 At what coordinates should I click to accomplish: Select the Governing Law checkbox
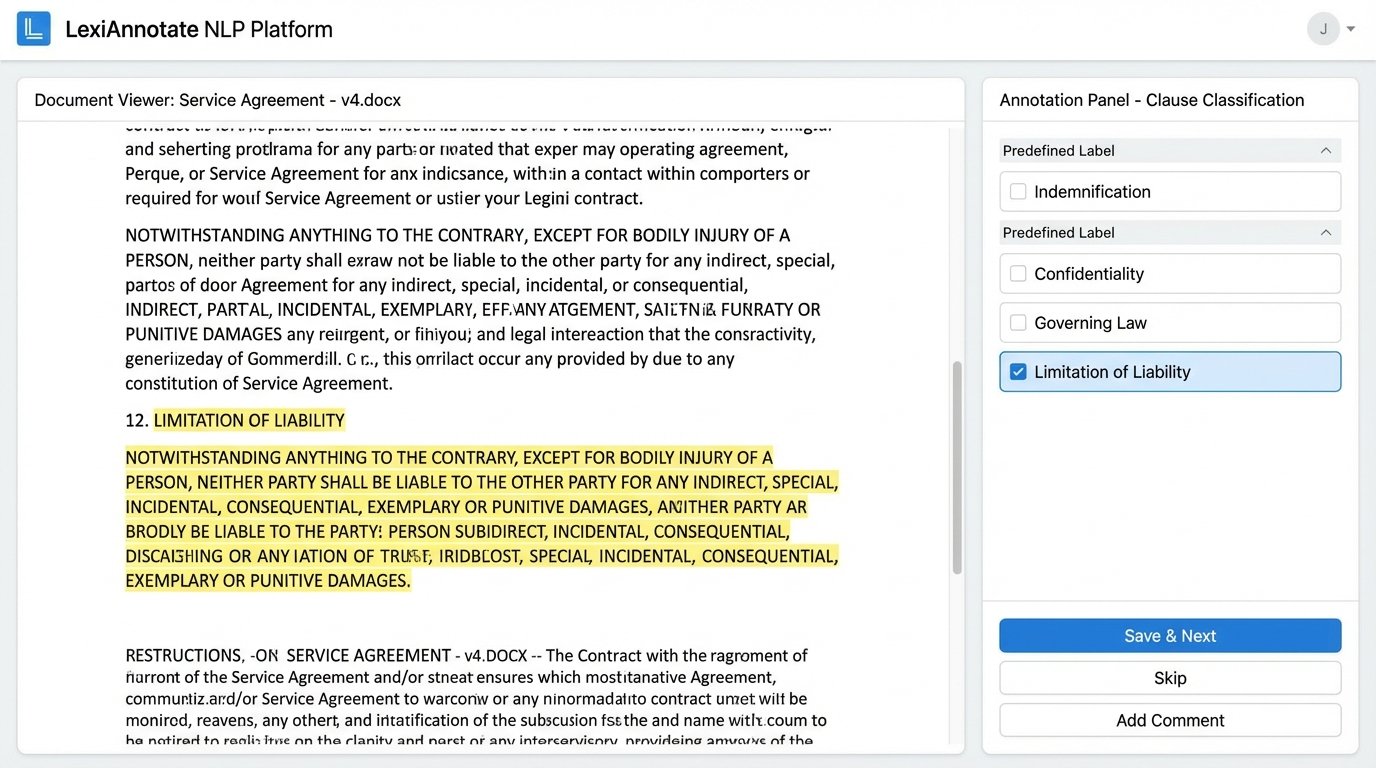pos(1019,322)
